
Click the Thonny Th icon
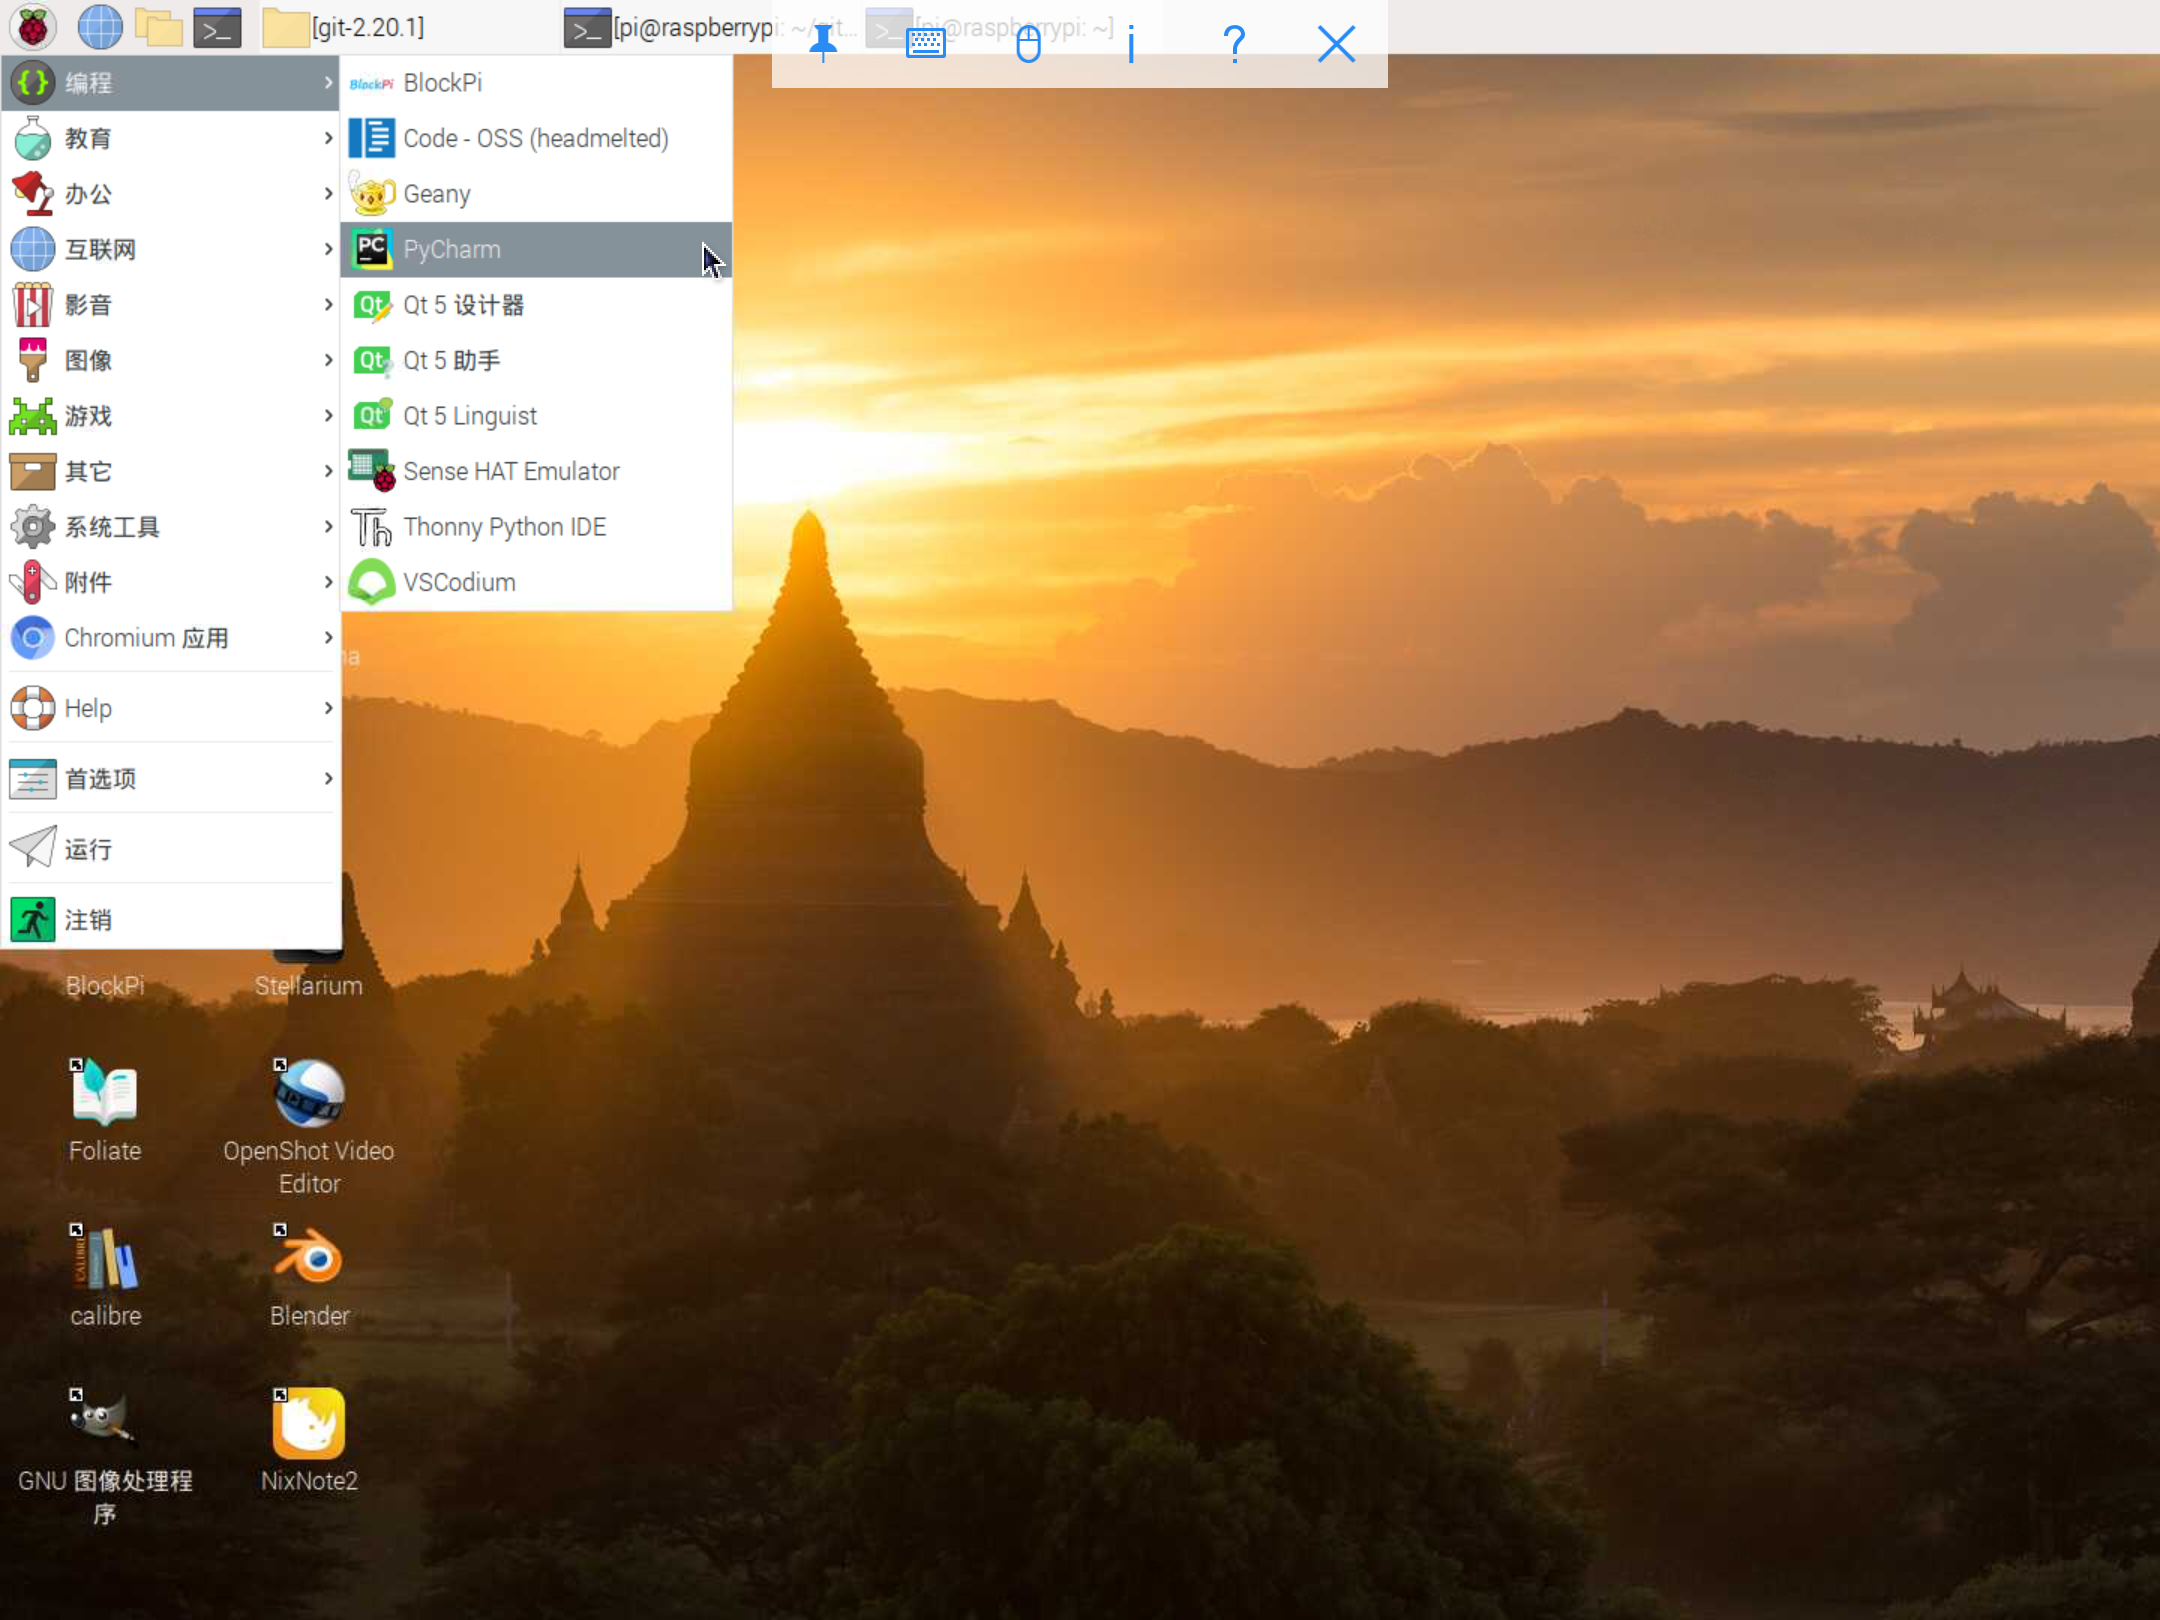[372, 527]
